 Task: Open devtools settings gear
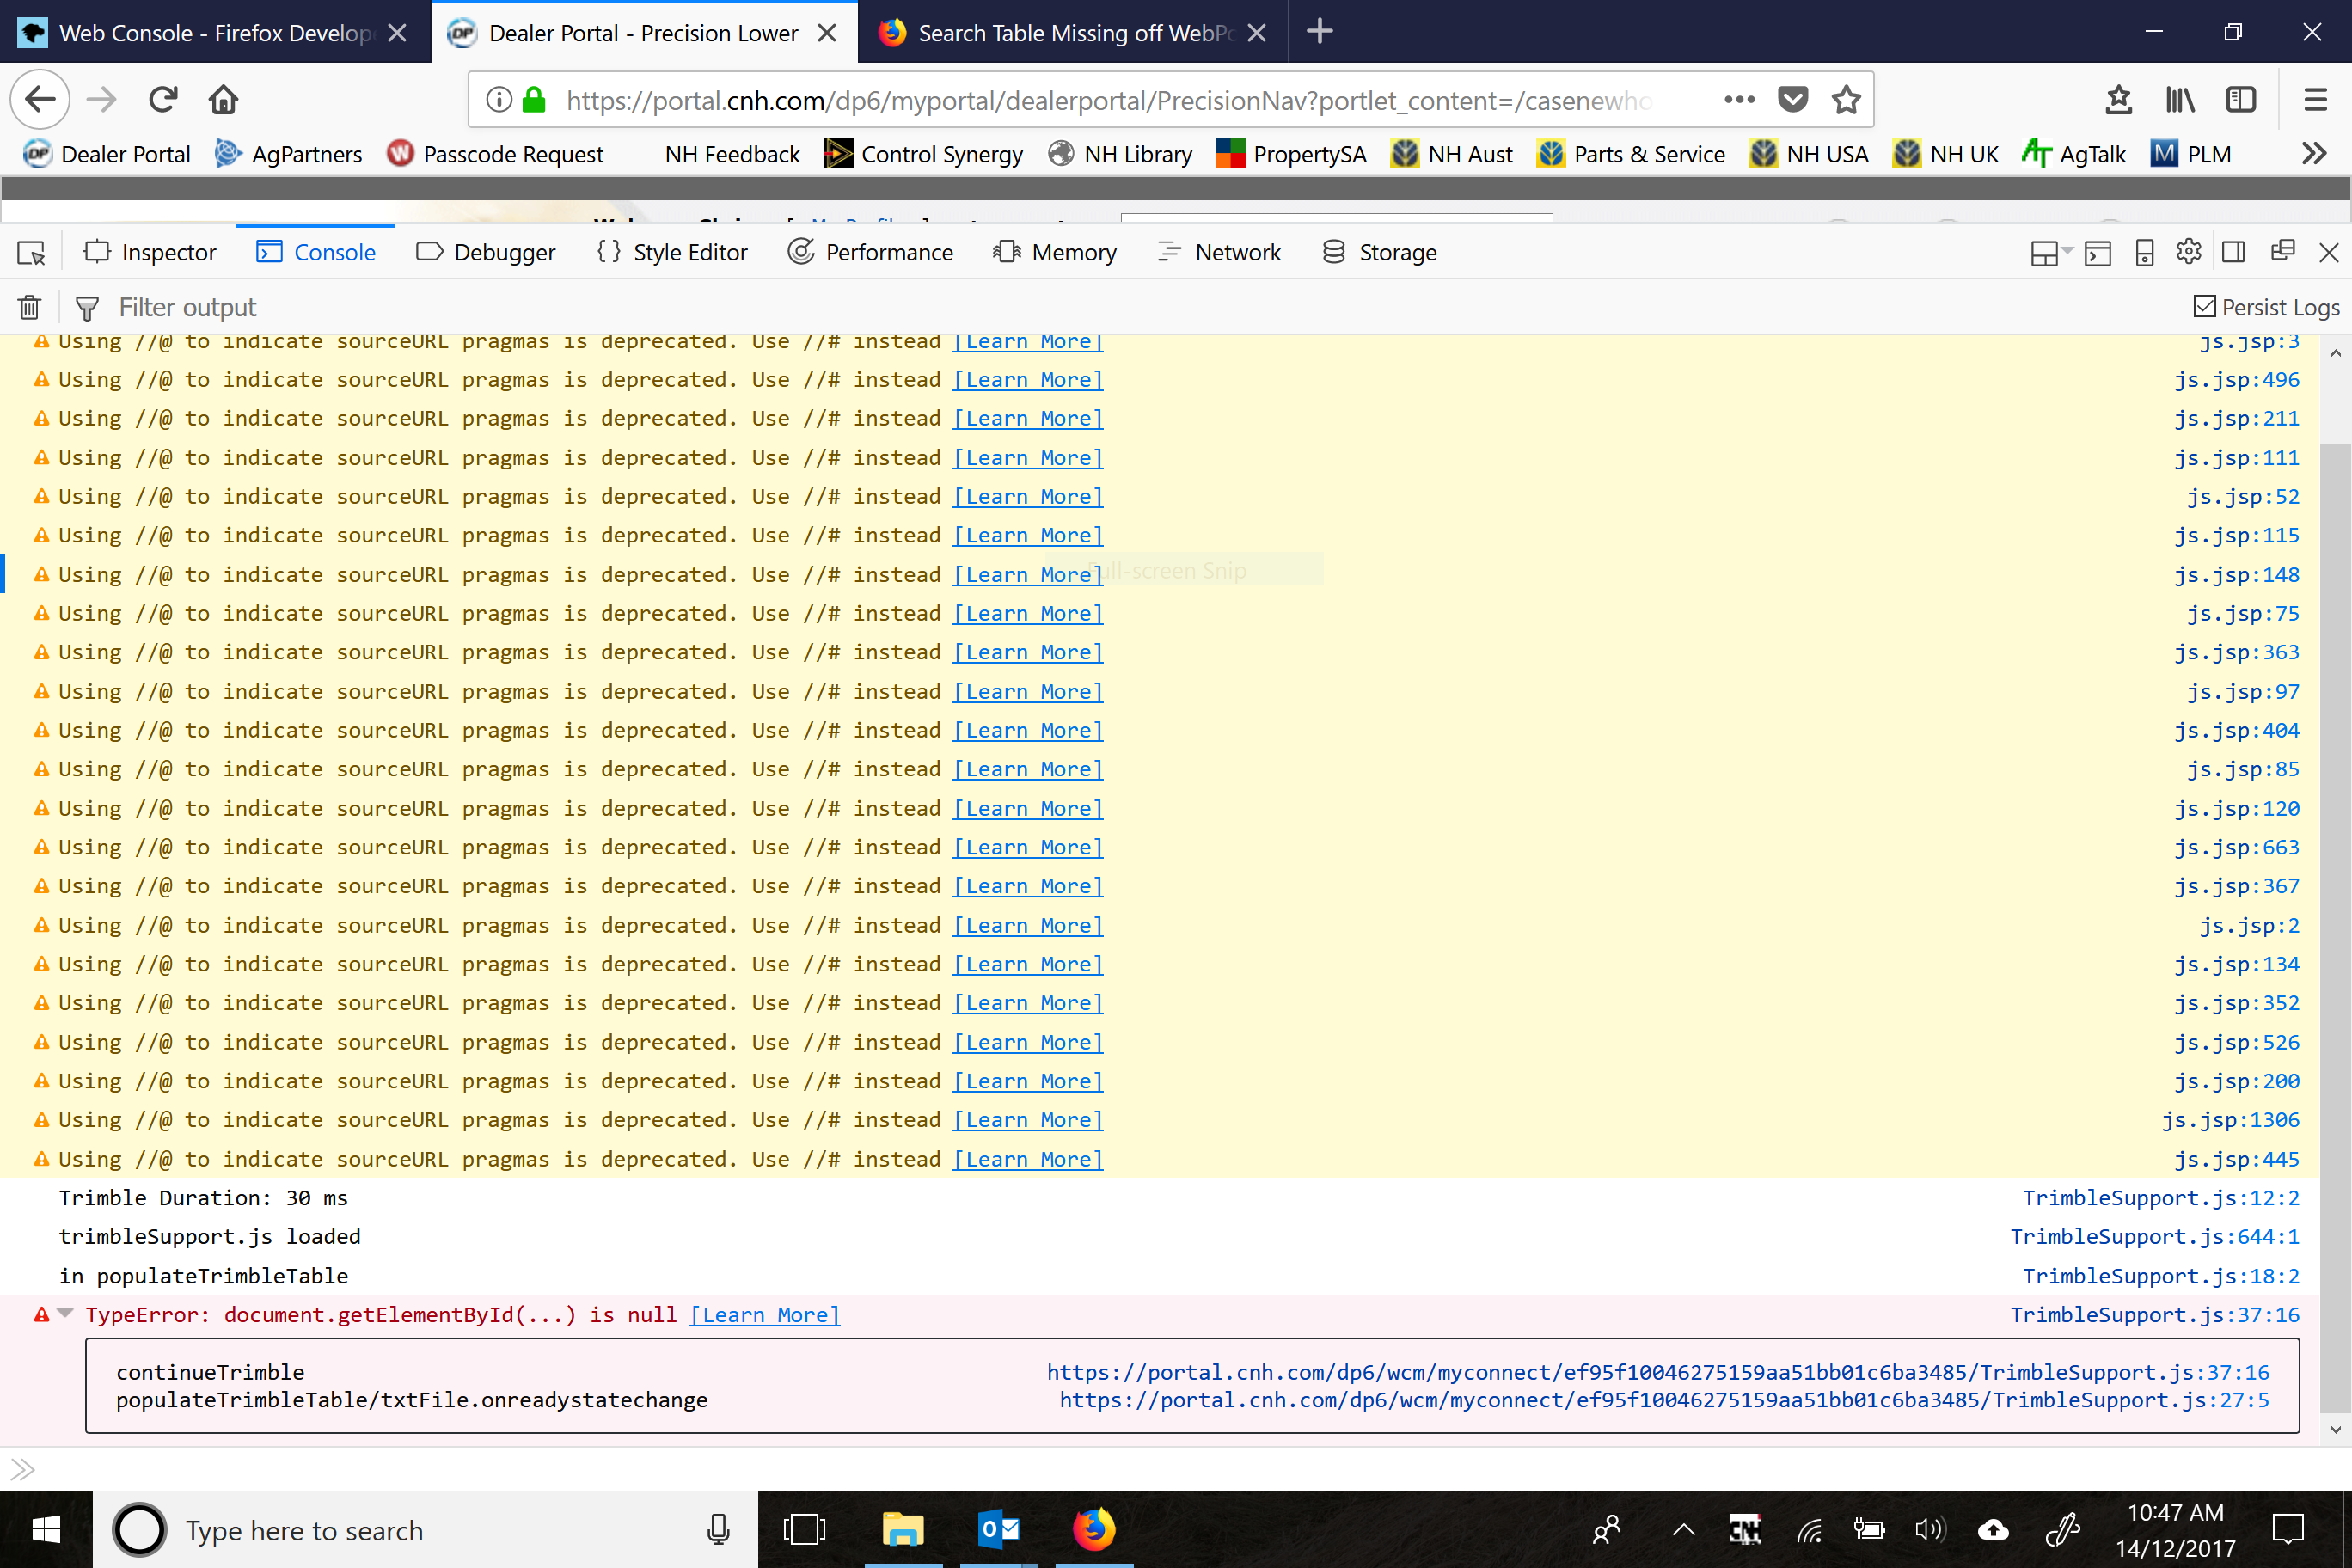(x=2188, y=252)
